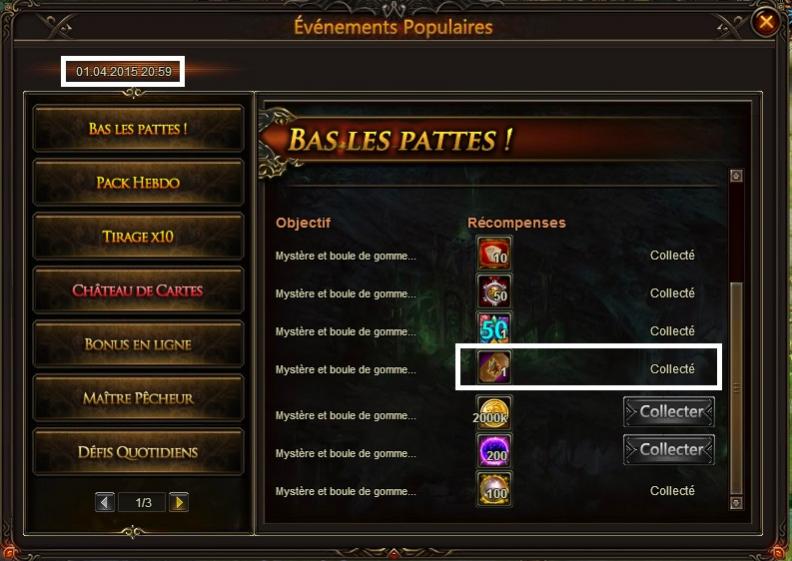Go to next event page with yellow arrow
792x561 pixels.
pos(179,502)
